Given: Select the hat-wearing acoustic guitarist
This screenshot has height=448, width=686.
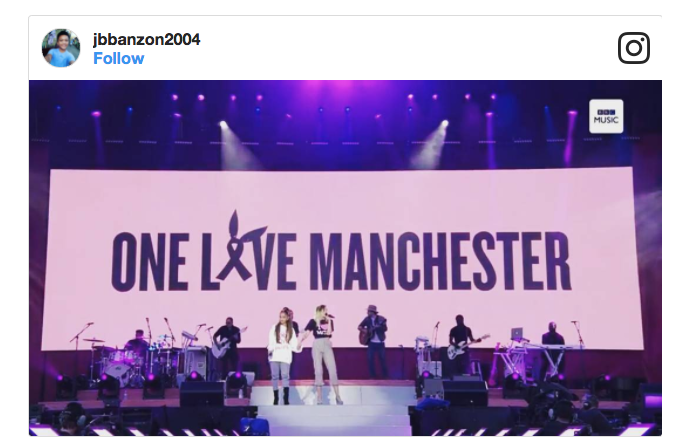Looking at the screenshot, I should [x=374, y=341].
